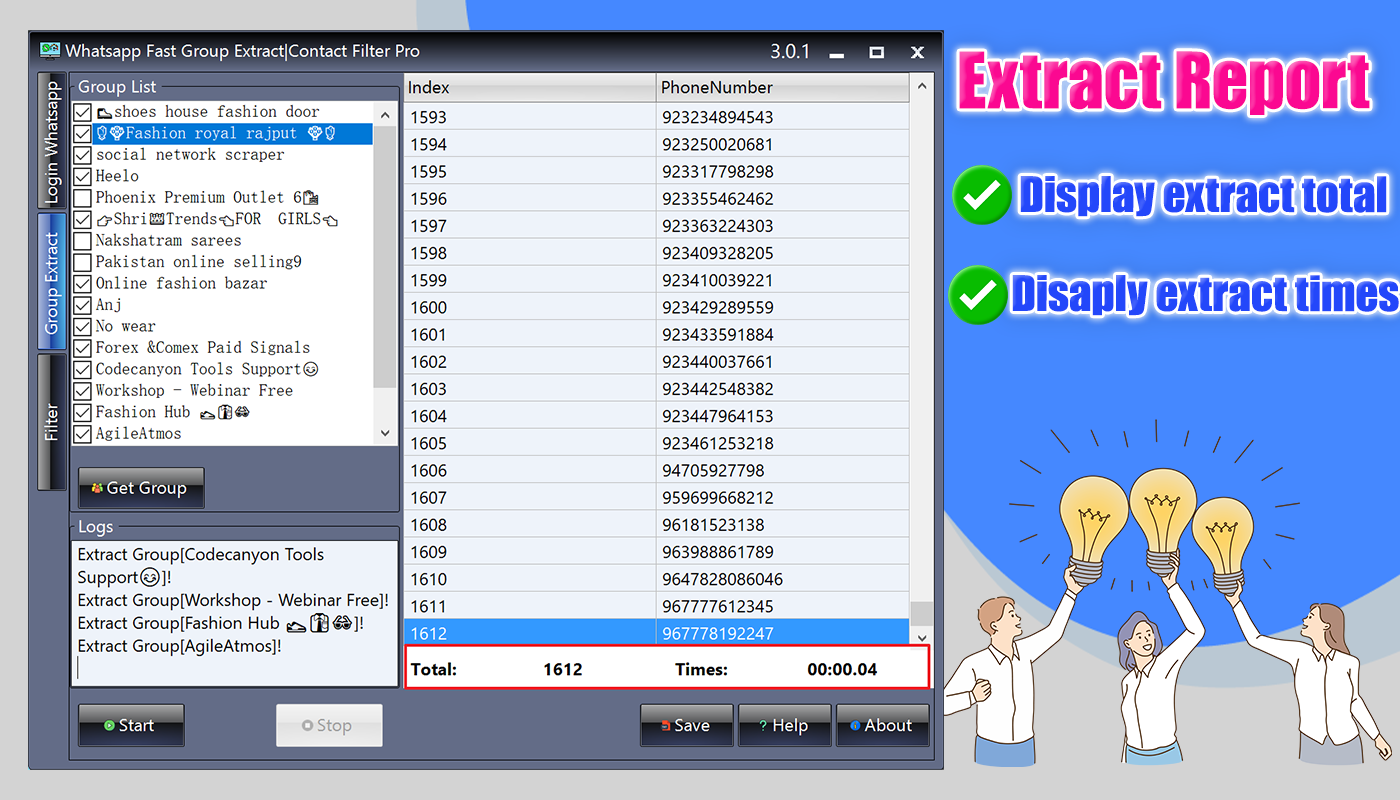
Task: Uncheck Online fashion bazar group
Action: 83,284
